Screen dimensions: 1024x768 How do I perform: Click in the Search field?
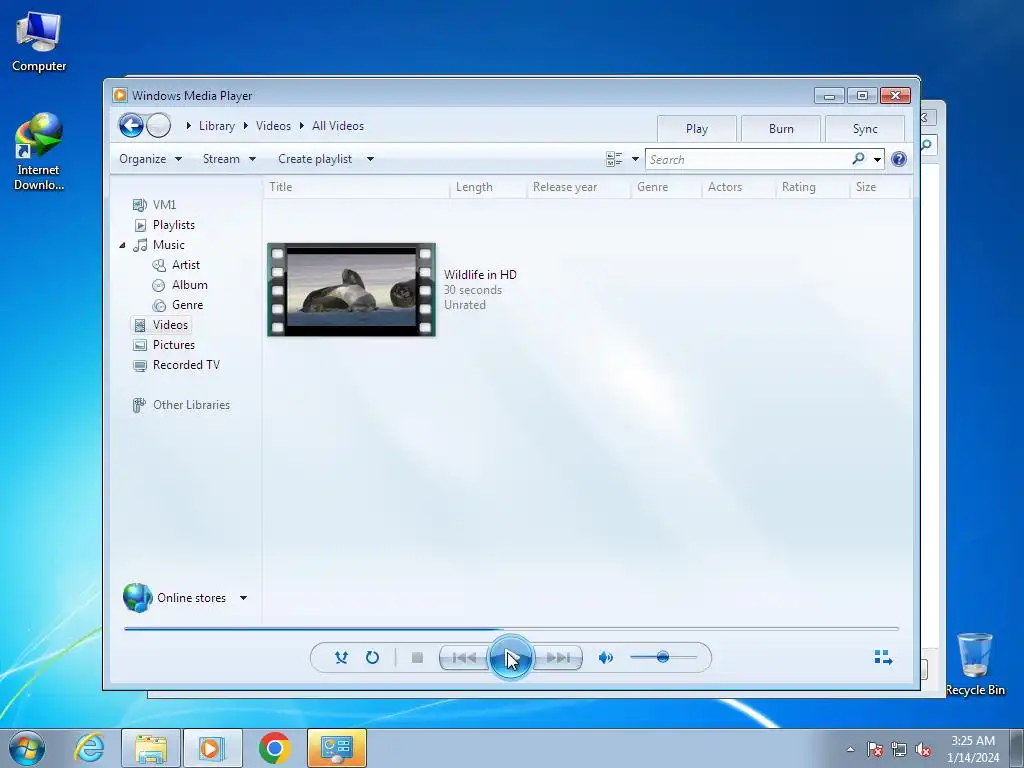tap(747, 159)
